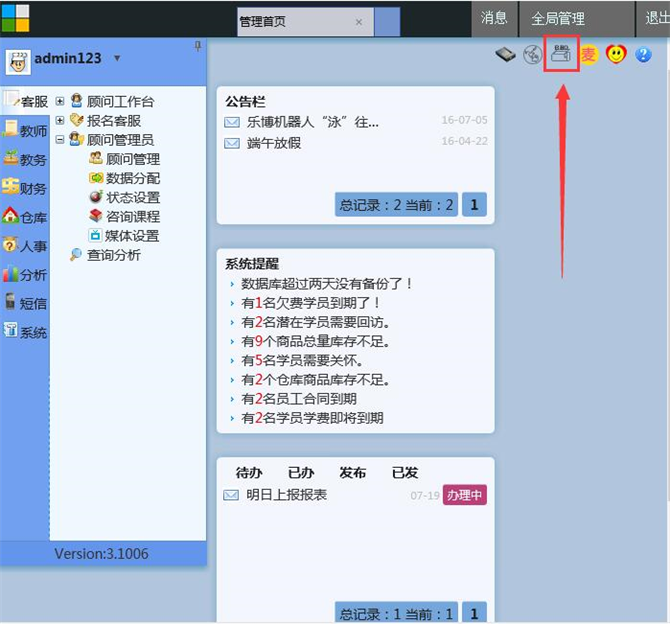Image resolution: width=670 pixels, height=624 pixels.
Task: Open the 仓库 sidebar module
Action: [x=25, y=217]
